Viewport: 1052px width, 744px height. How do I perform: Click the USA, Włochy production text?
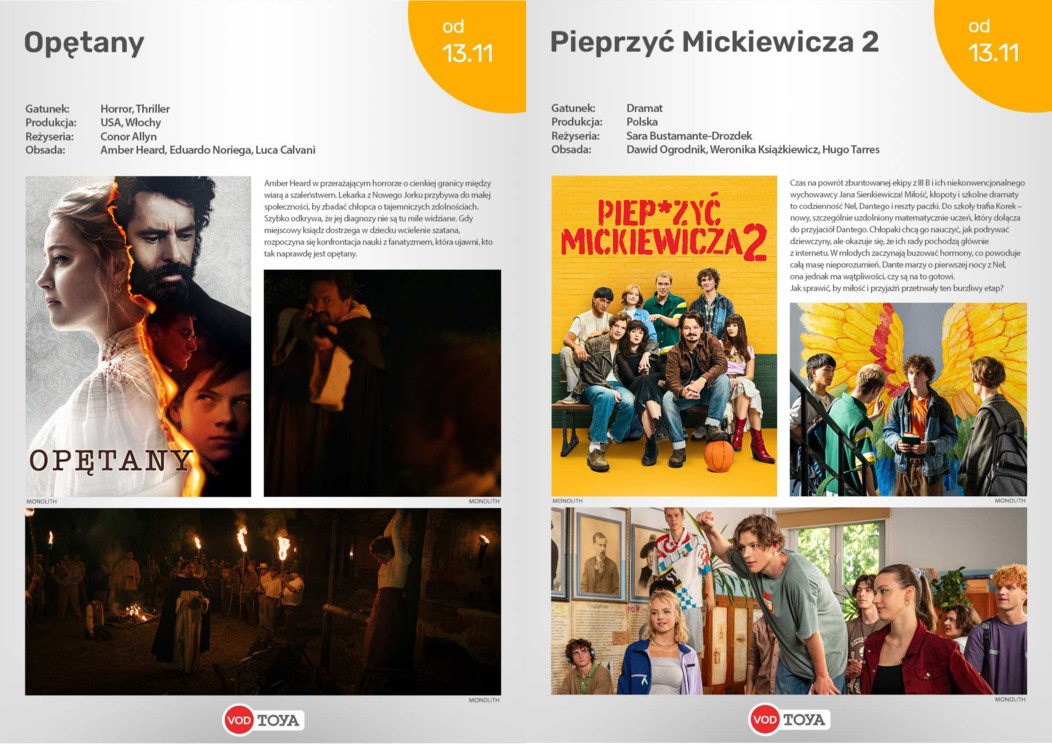tap(130, 122)
